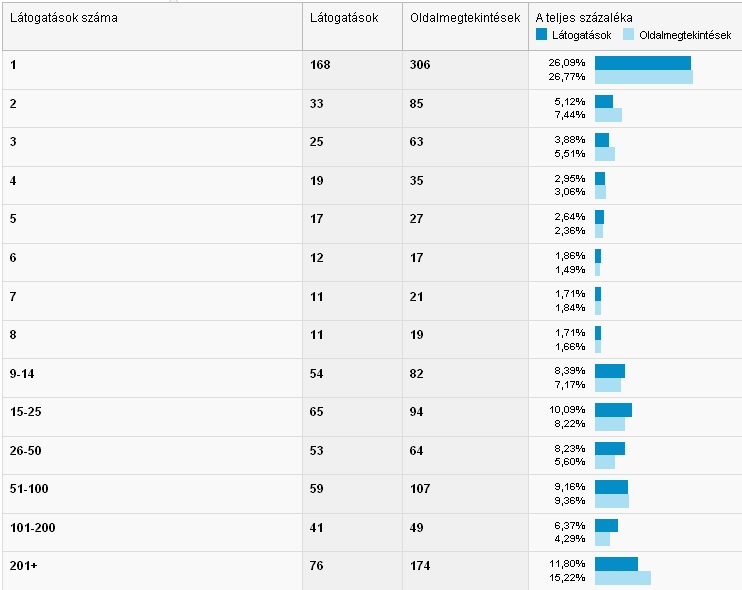Click the 174 pageviews value in 201+ row
The width and height of the screenshot is (742, 590).
(x=419, y=566)
